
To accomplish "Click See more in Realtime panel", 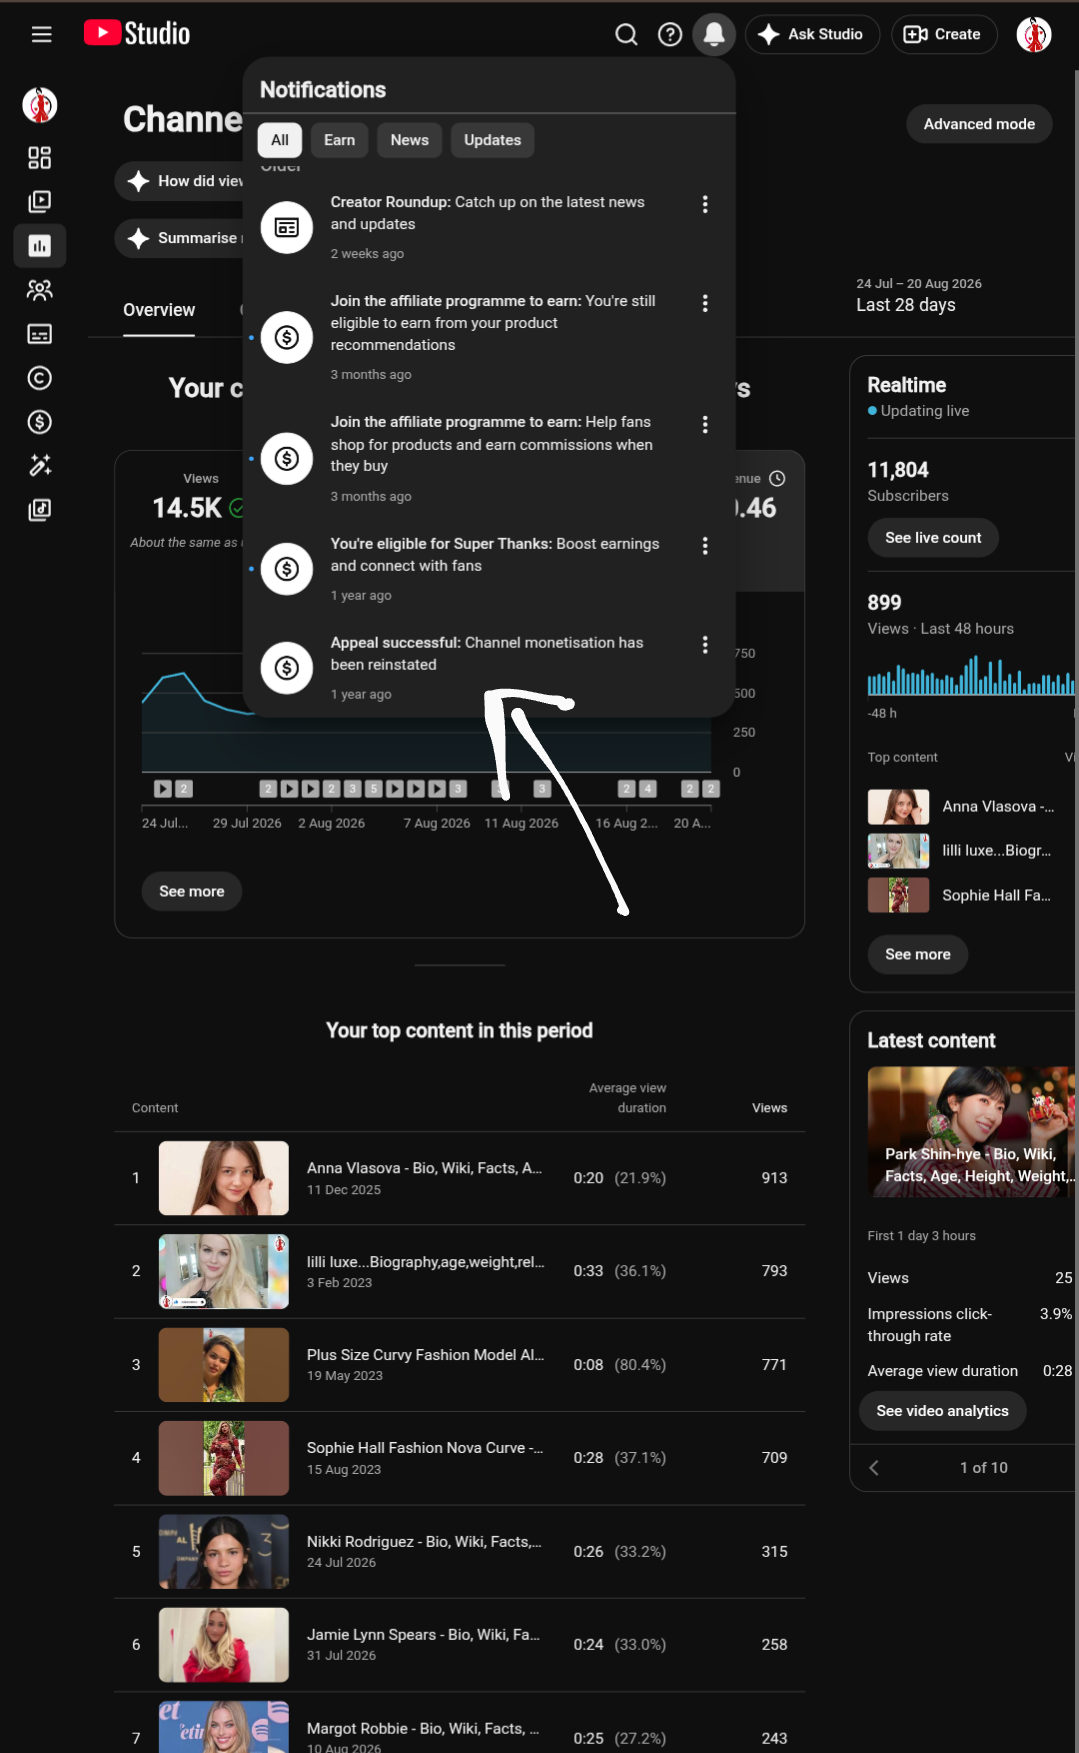I will tap(918, 954).
